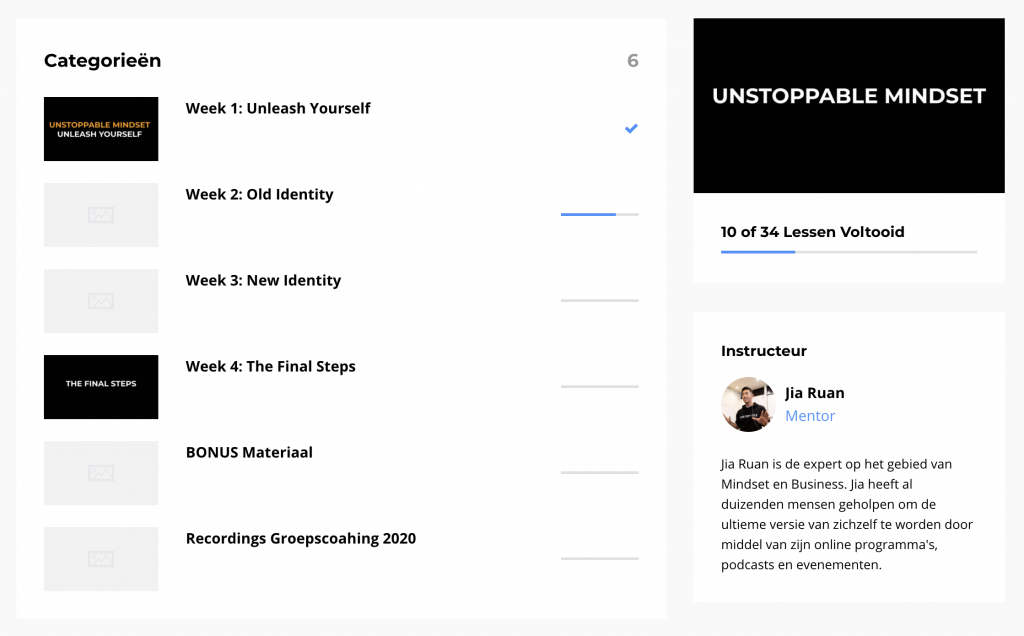Open Week 3: New Identity category title
Screen dimensions: 1024x636
click(x=263, y=281)
